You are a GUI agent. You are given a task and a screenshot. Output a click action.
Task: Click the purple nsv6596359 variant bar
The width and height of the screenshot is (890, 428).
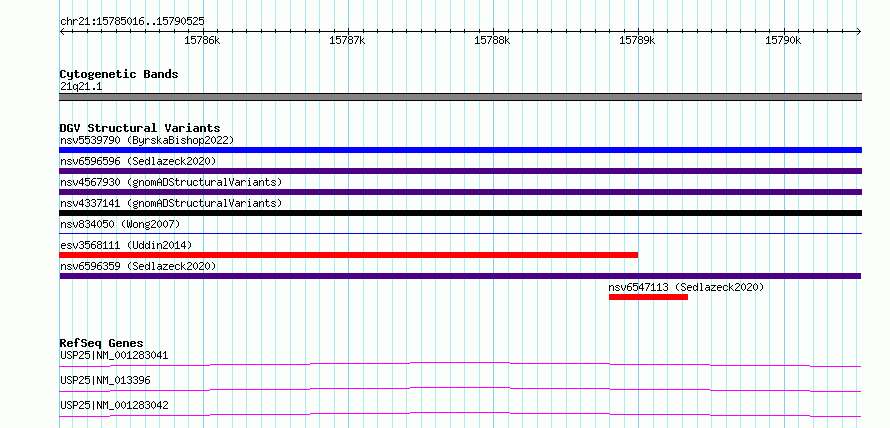tap(460, 276)
